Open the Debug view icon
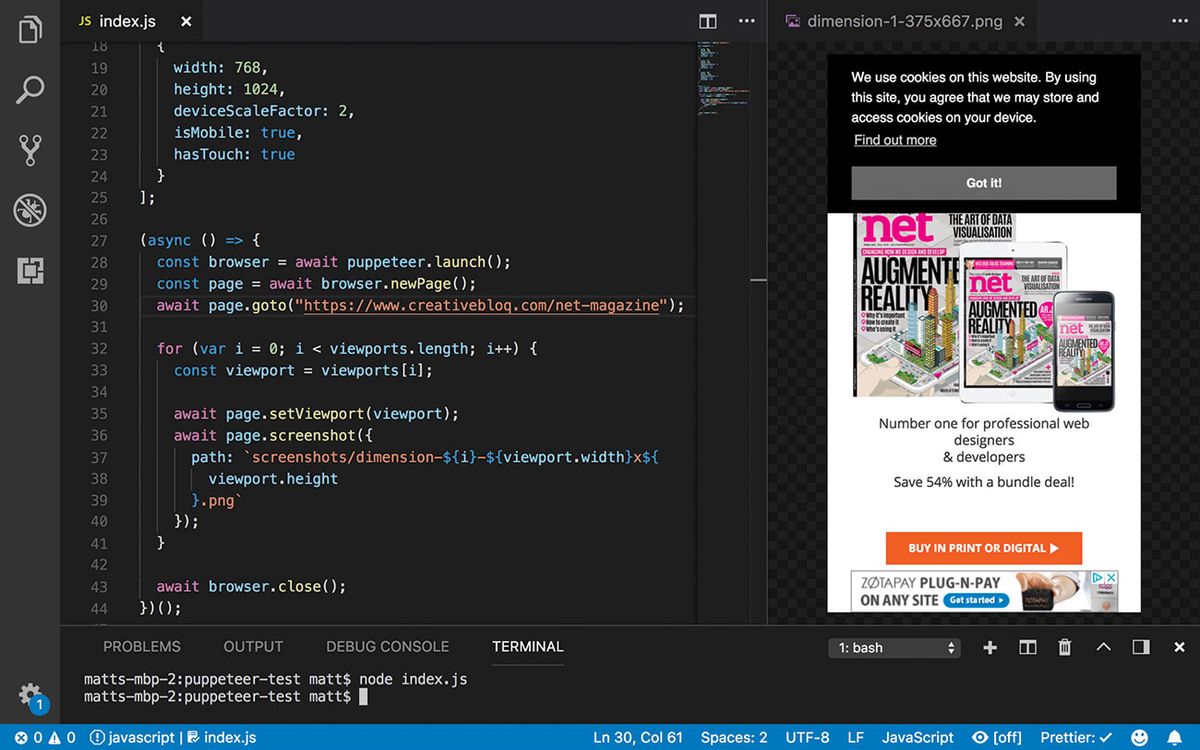The image size is (1200, 750). pyautogui.click(x=30, y=210)
